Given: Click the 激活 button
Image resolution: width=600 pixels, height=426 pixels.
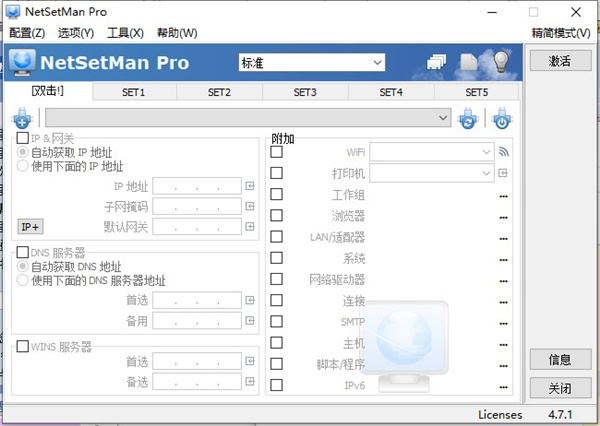Looking at the screenshot, I should point(560,60).
